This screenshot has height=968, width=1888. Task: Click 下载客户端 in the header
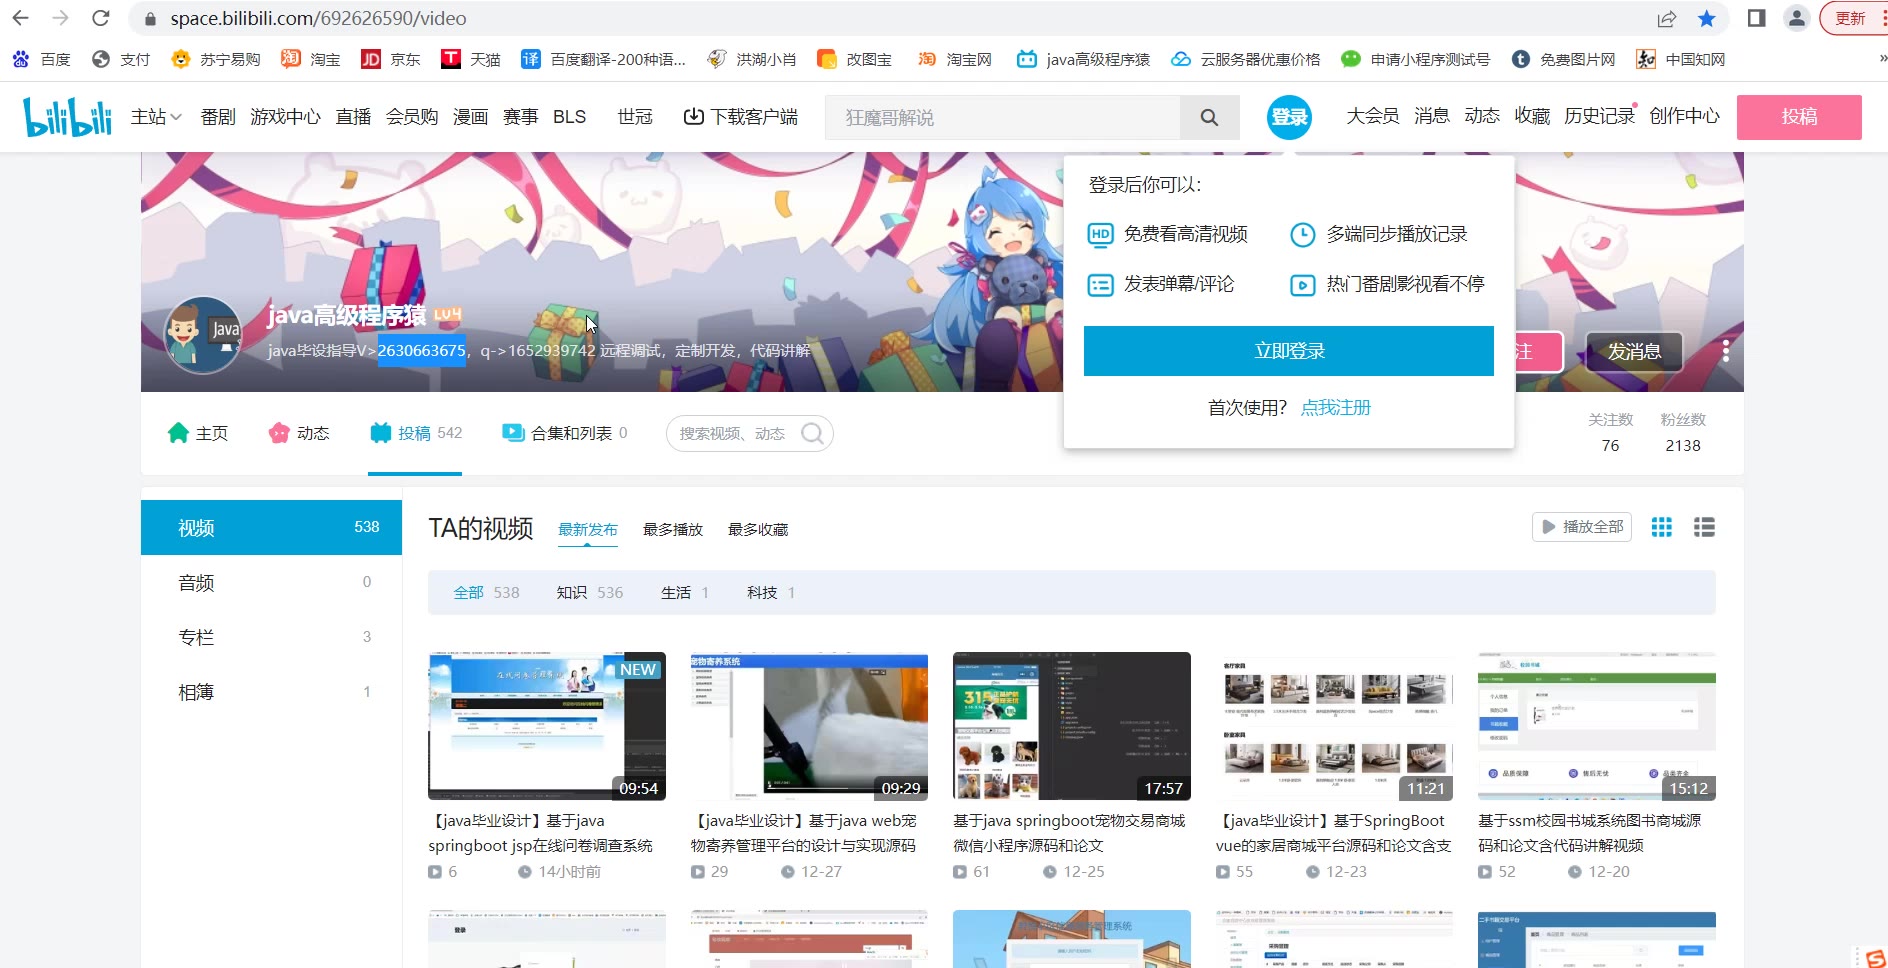(740, 117)
